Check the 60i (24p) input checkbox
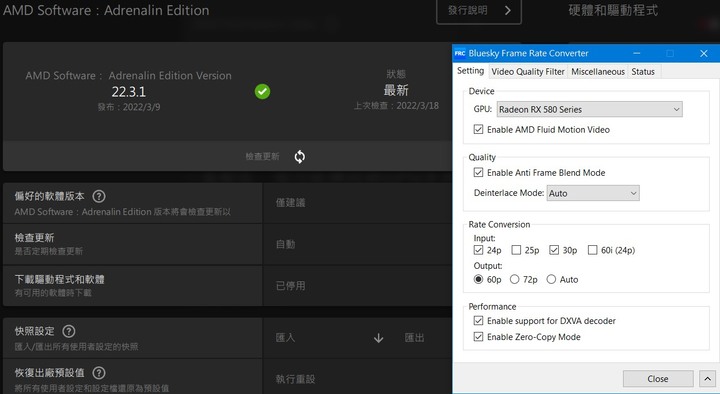Viewport: 720px width, 394px height. pyautogui.click(x=593, y=250)
